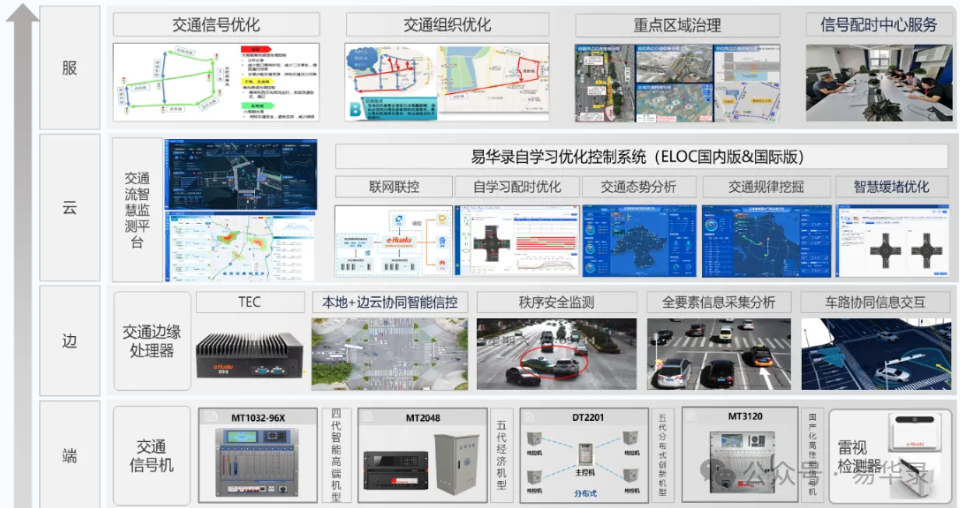The height and width of the screenshot is (508, 960).
Task: Open the 智慧缓堵优化 intersection thumbnail
Action: [x=891, y=242]
